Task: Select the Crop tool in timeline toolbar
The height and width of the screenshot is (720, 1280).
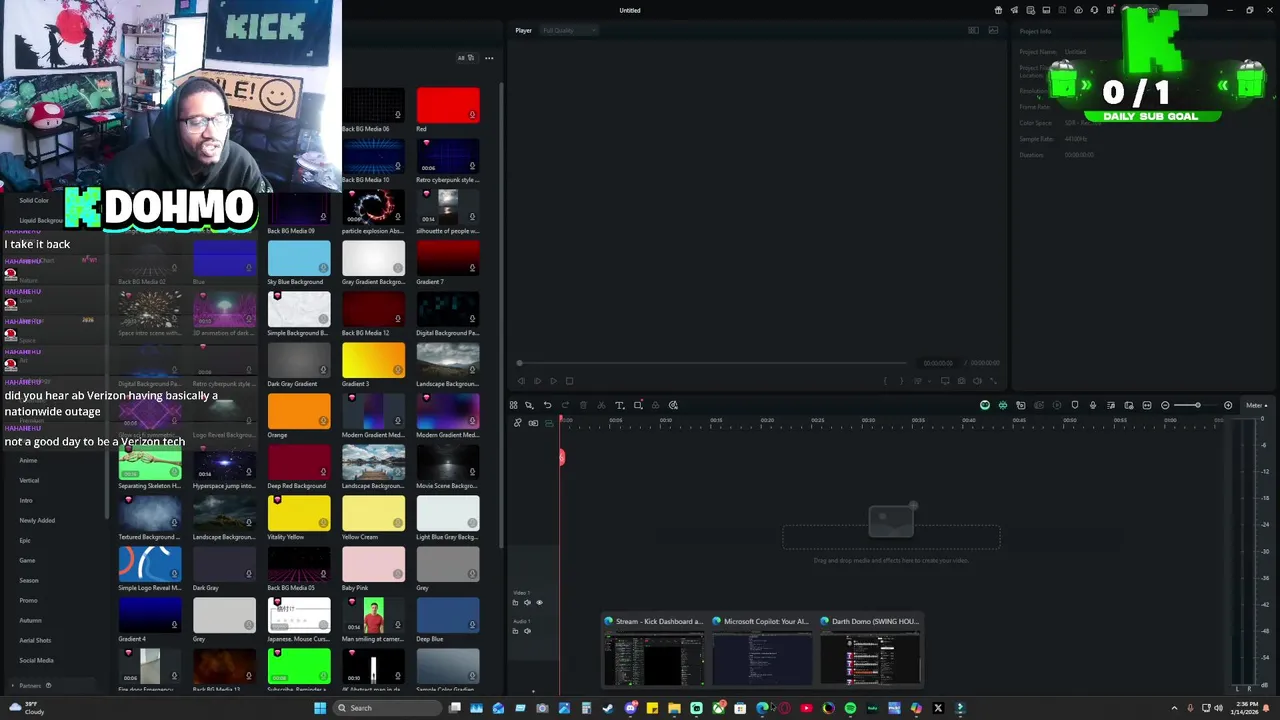Action: click(x=638, y=405)
